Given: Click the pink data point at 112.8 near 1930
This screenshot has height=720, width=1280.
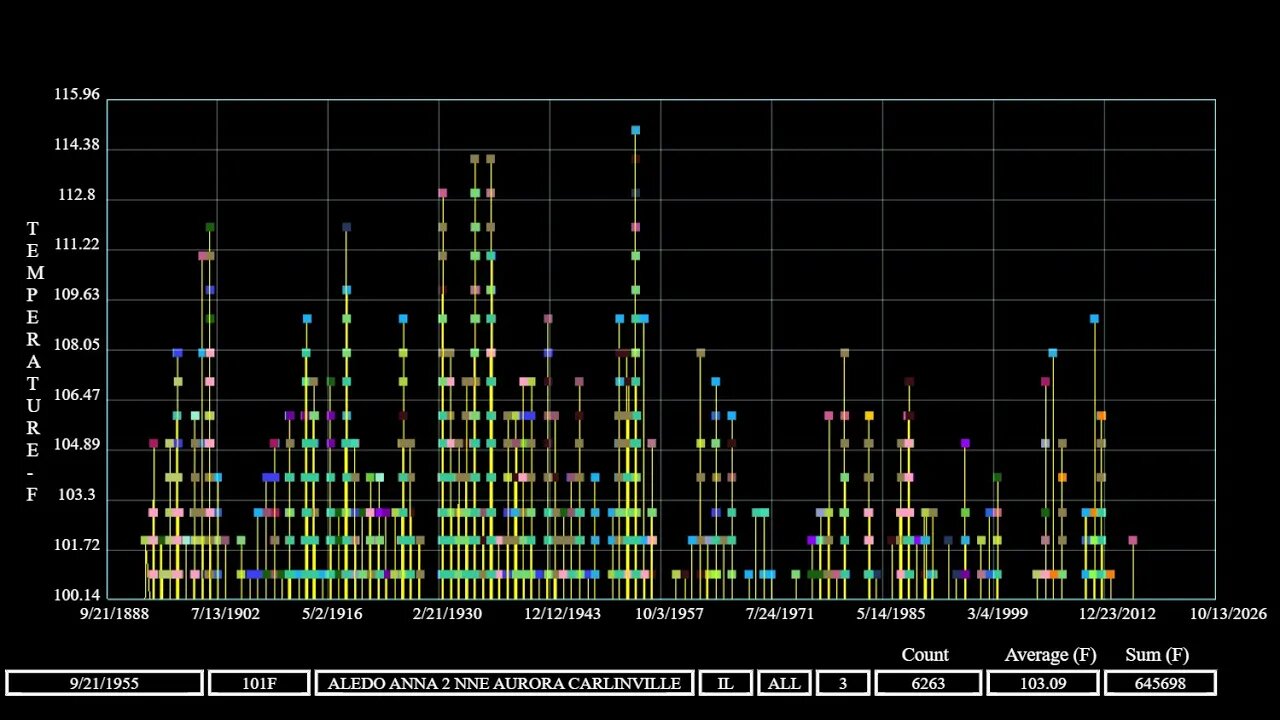Looking at the screenshot, I should pos(442,193).
